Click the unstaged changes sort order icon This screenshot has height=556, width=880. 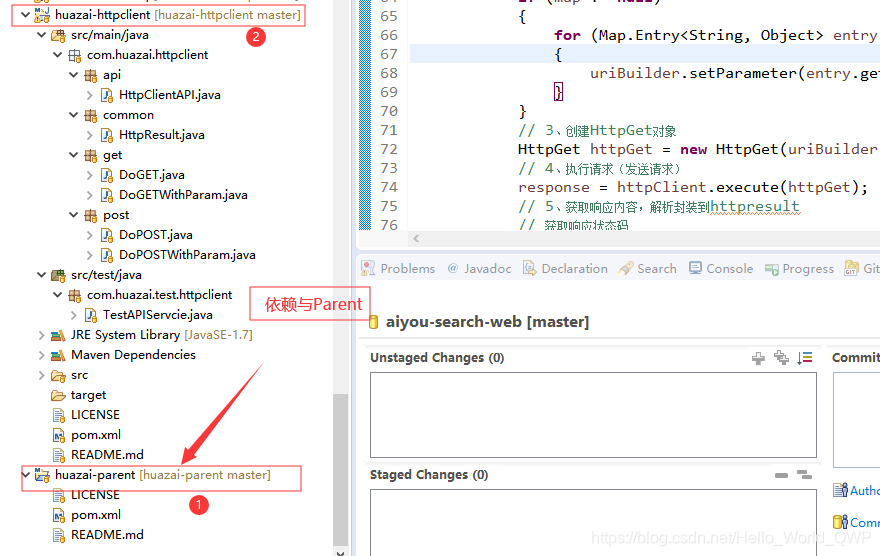point(805,357)
